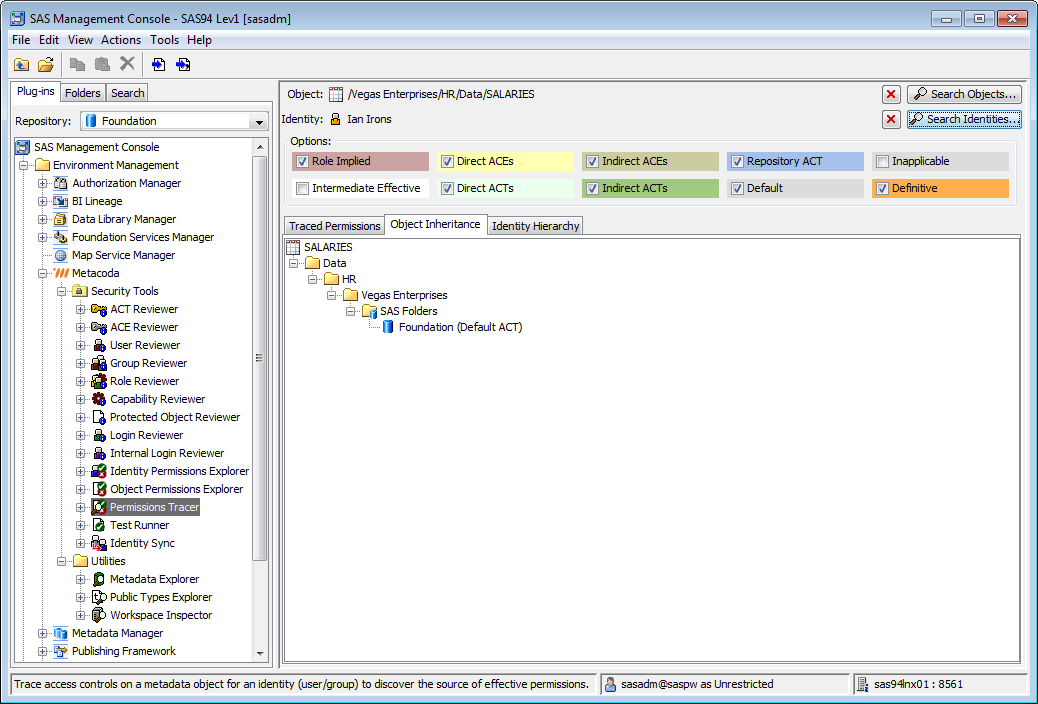Click the Copy toolbar icon

77,64
